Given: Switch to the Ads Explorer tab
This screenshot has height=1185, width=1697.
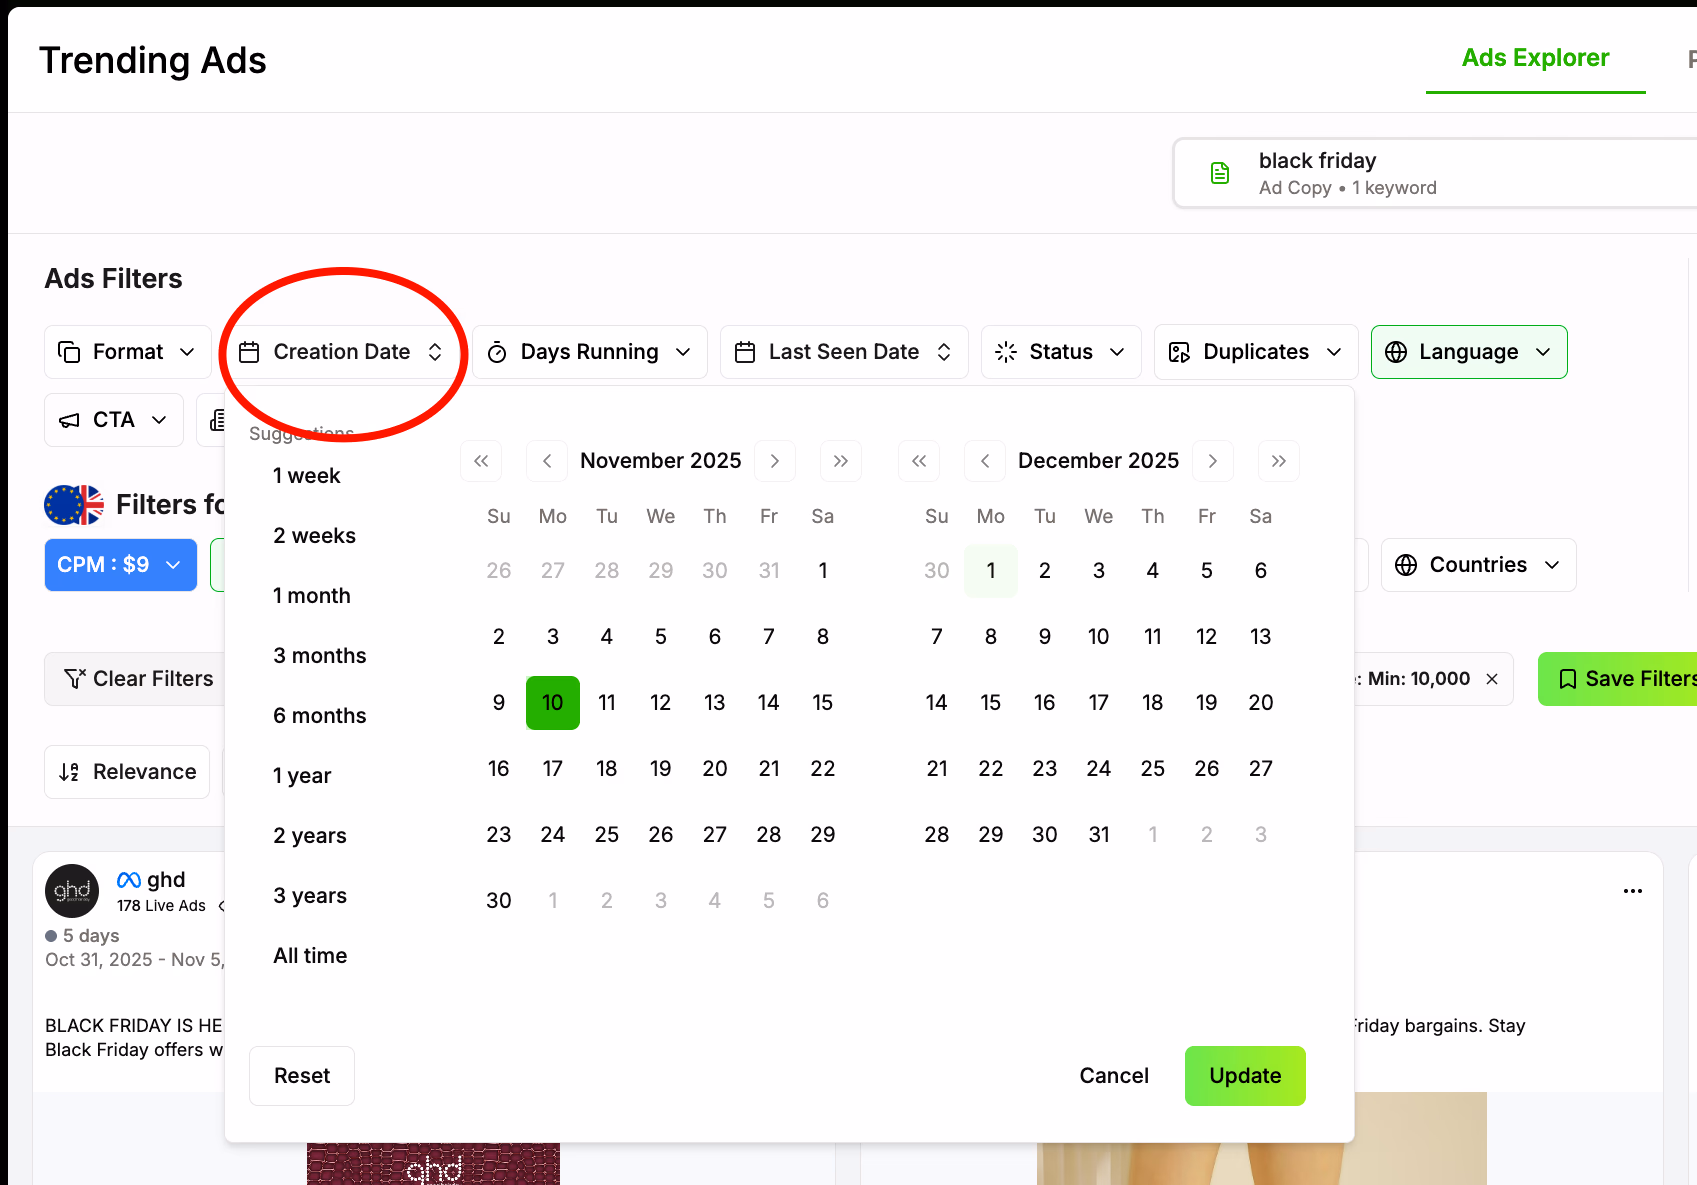Looking at the screenshot, I should pyautogui.click(x=1535, y=58).
